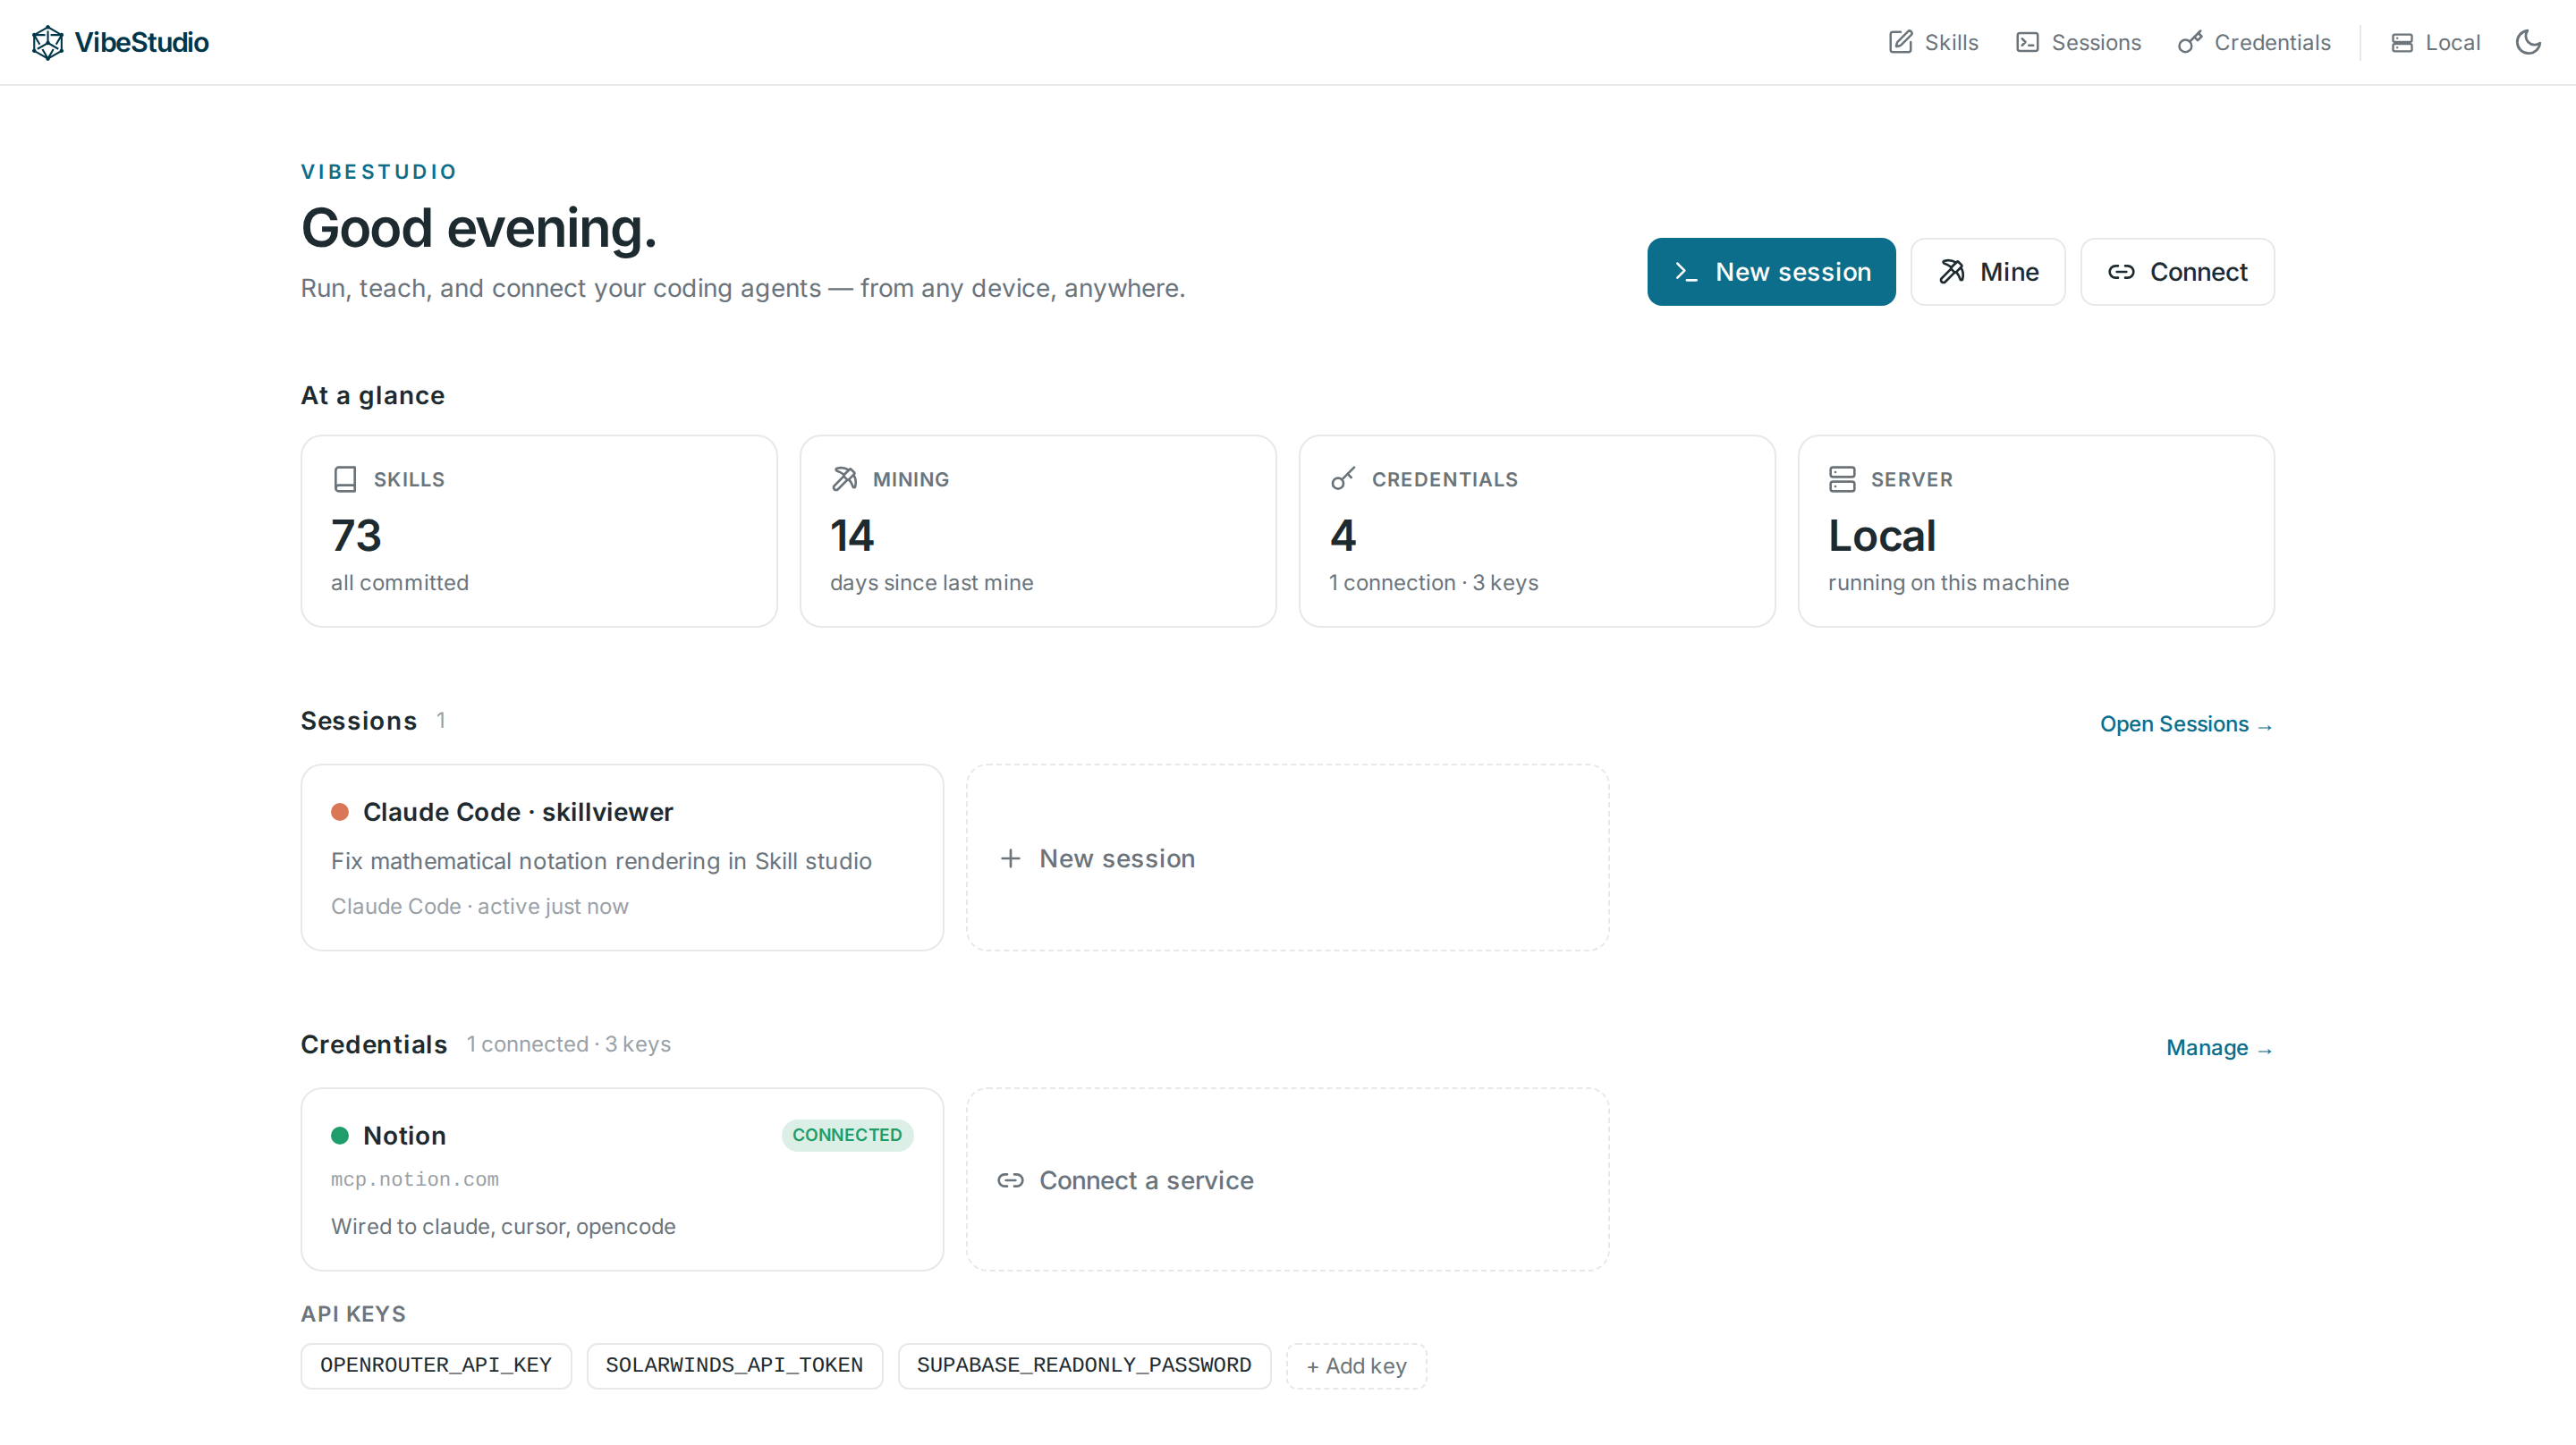The width and height of the screenshot is (2576, 1445).
Task: Click 'Claude Code · active just now' text
Action: coord(480,907)
